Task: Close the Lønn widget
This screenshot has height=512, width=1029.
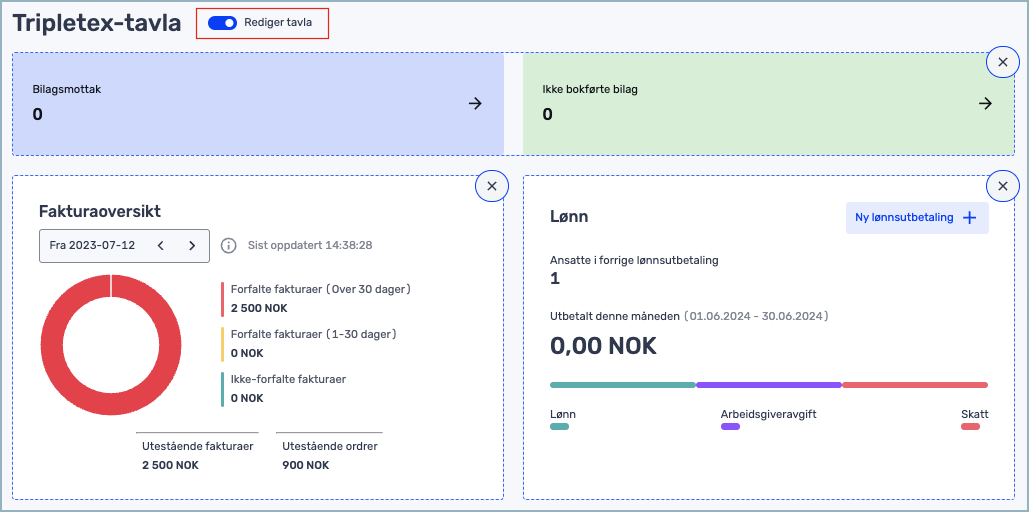Action: pyautogui.click(x=1003, y=186)
